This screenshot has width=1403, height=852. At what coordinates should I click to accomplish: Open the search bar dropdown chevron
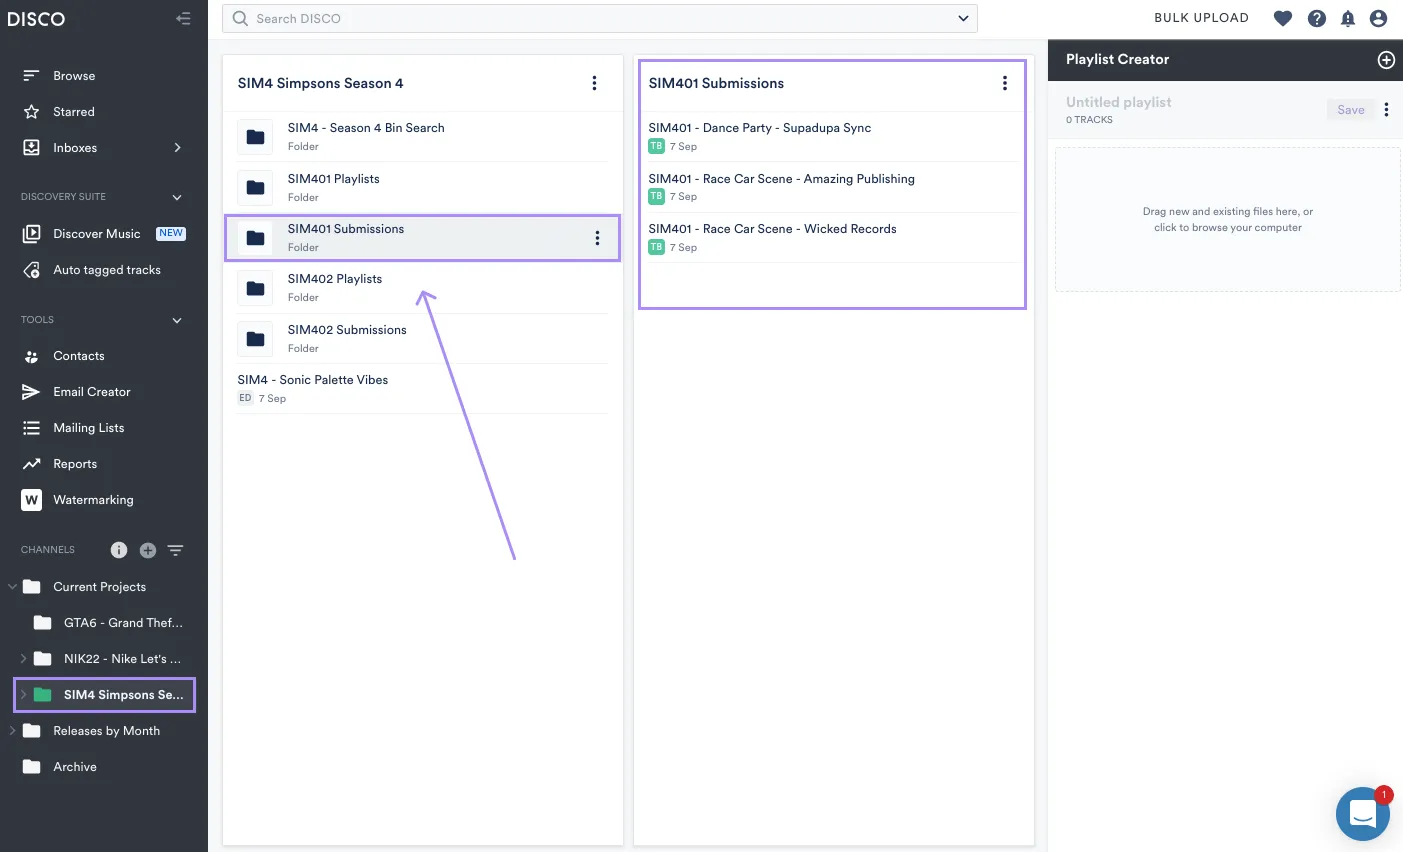(x=963, y=18)
